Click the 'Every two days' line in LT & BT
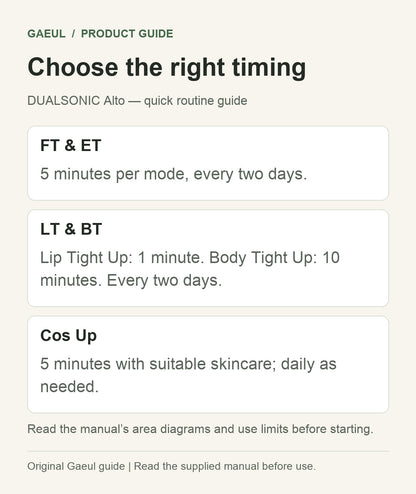Viewport: 416px width, 494px height. click(164, 281)
